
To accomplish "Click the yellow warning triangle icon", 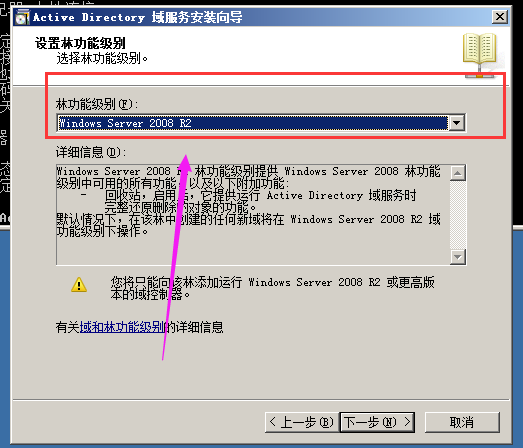I will coord(79,285).
